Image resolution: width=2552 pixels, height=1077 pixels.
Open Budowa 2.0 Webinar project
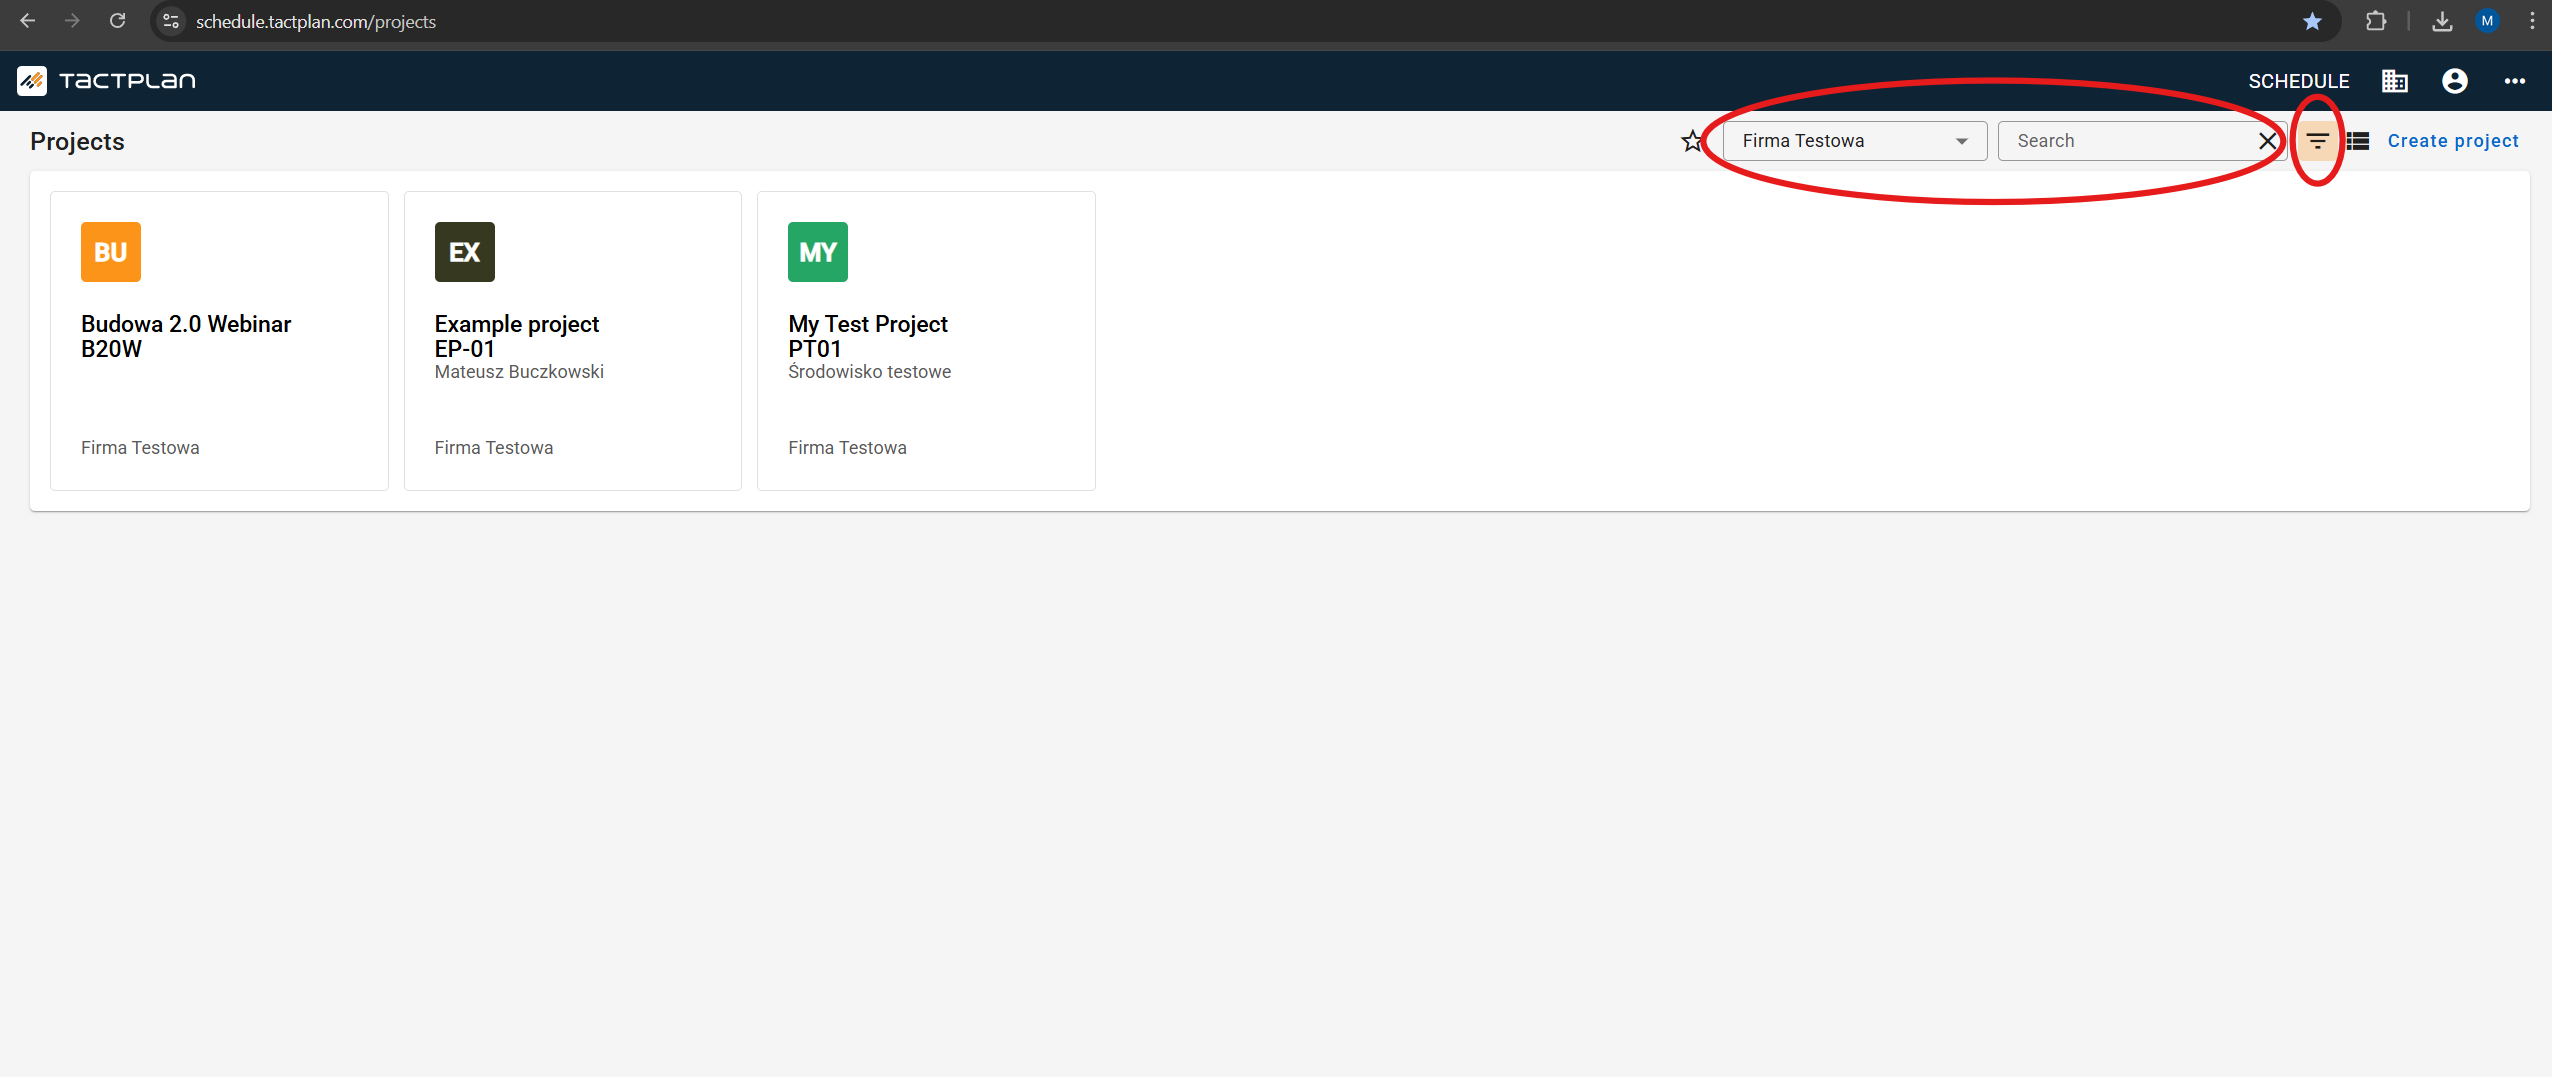[186, 324]
